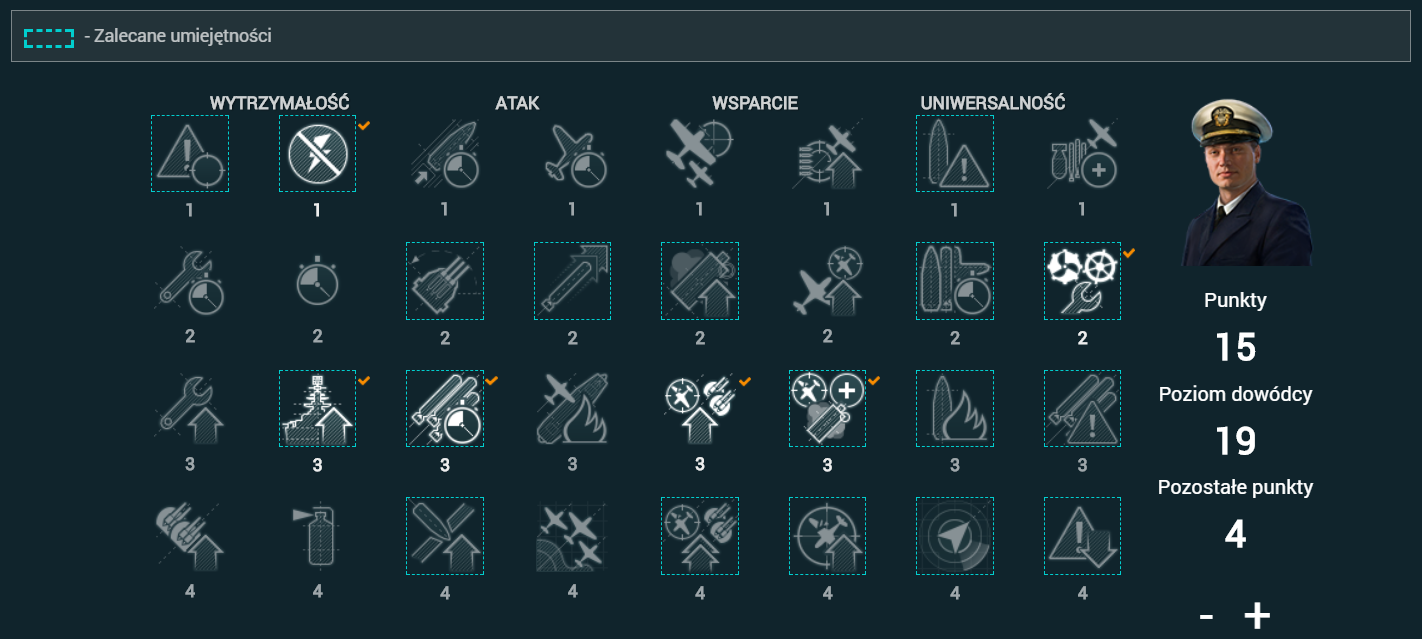The height and width of the screenshot is (639, 1422).
Task: Select the radar location skill icon
Action: click(x=955, y=536)
